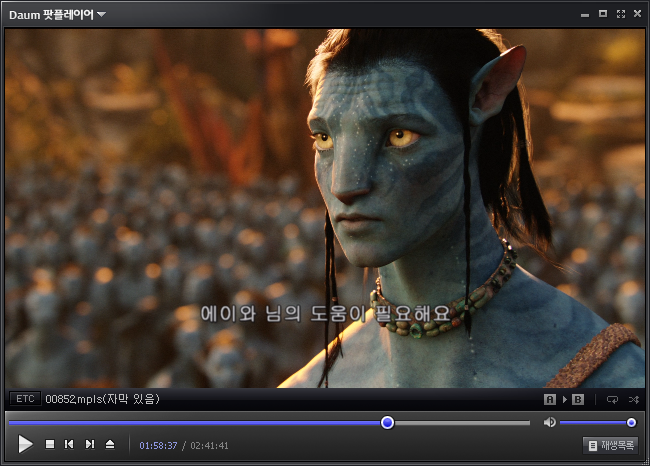The height and width of the screenshot is (466, 650).
Task: Minimize the player window
Action: pyautogui.click(x=585, y=15)
